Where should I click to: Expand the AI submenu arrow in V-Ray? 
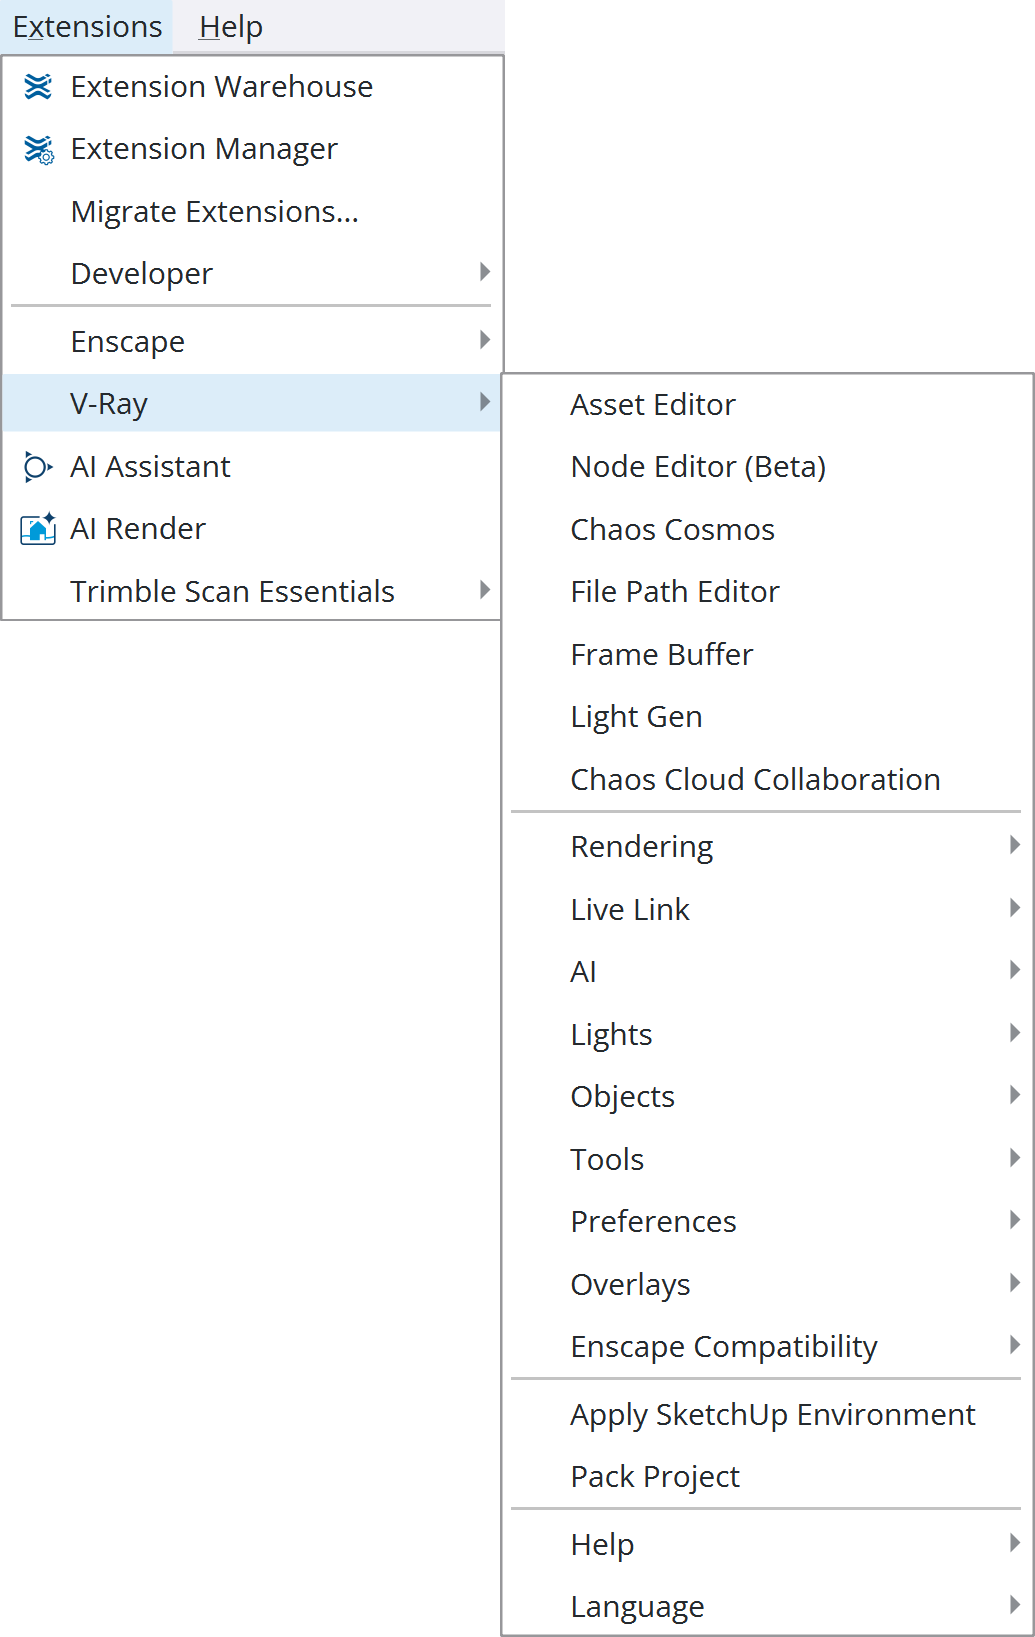tap(1015, 970)
